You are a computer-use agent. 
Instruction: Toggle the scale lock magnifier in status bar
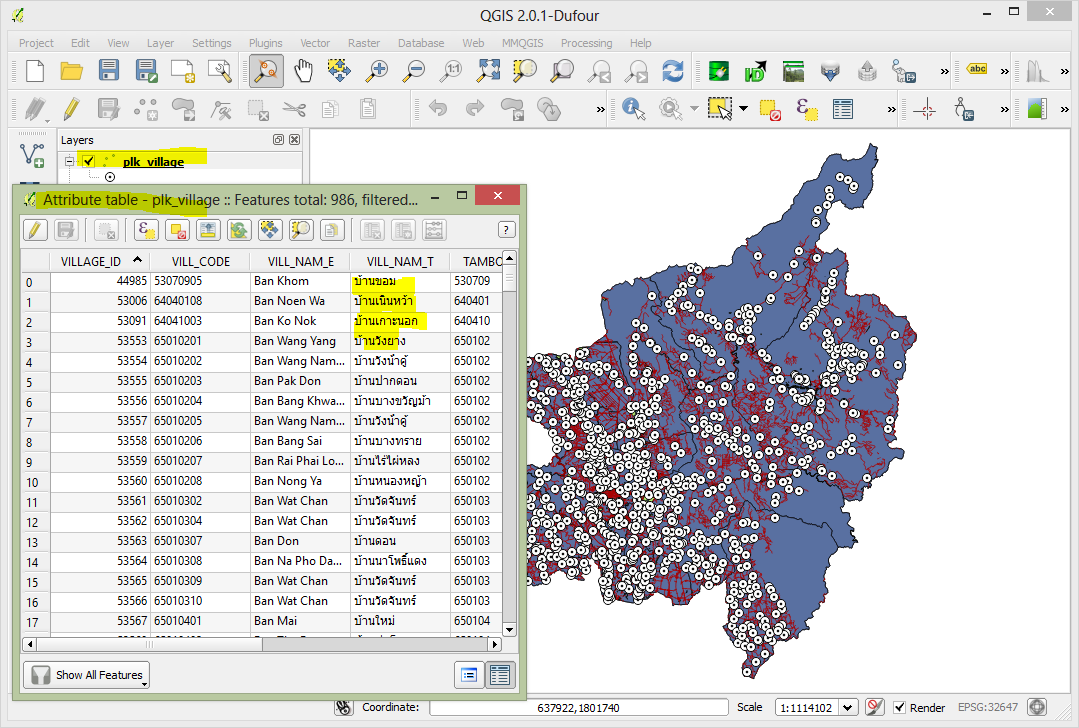click(x=874, y=707)
